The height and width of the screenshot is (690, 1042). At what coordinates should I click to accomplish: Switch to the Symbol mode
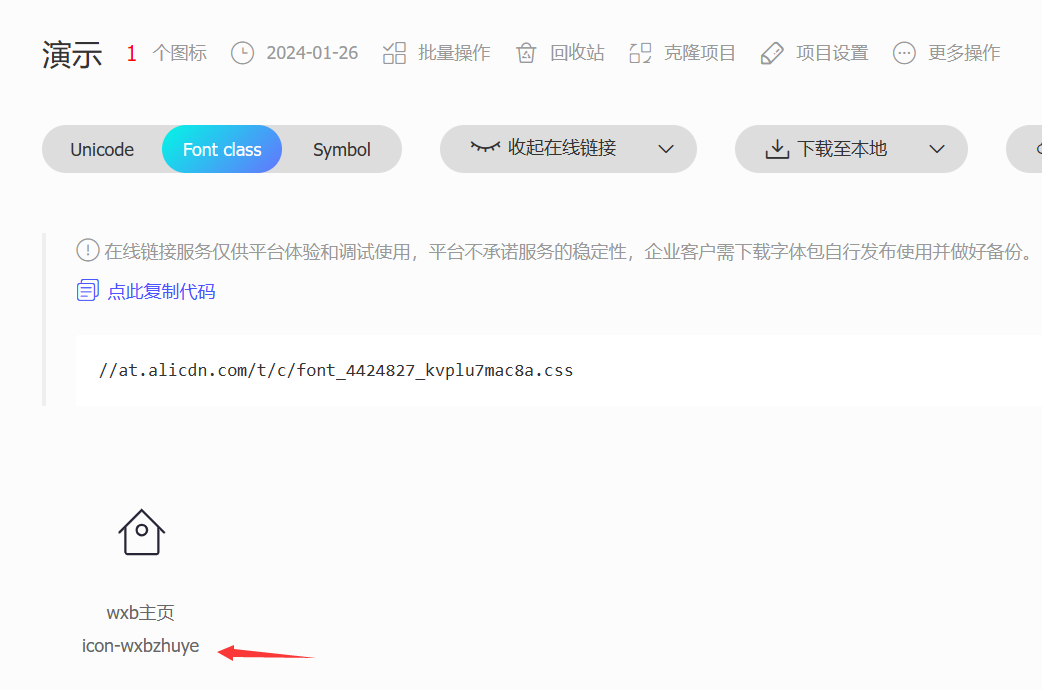coord(342,150)
